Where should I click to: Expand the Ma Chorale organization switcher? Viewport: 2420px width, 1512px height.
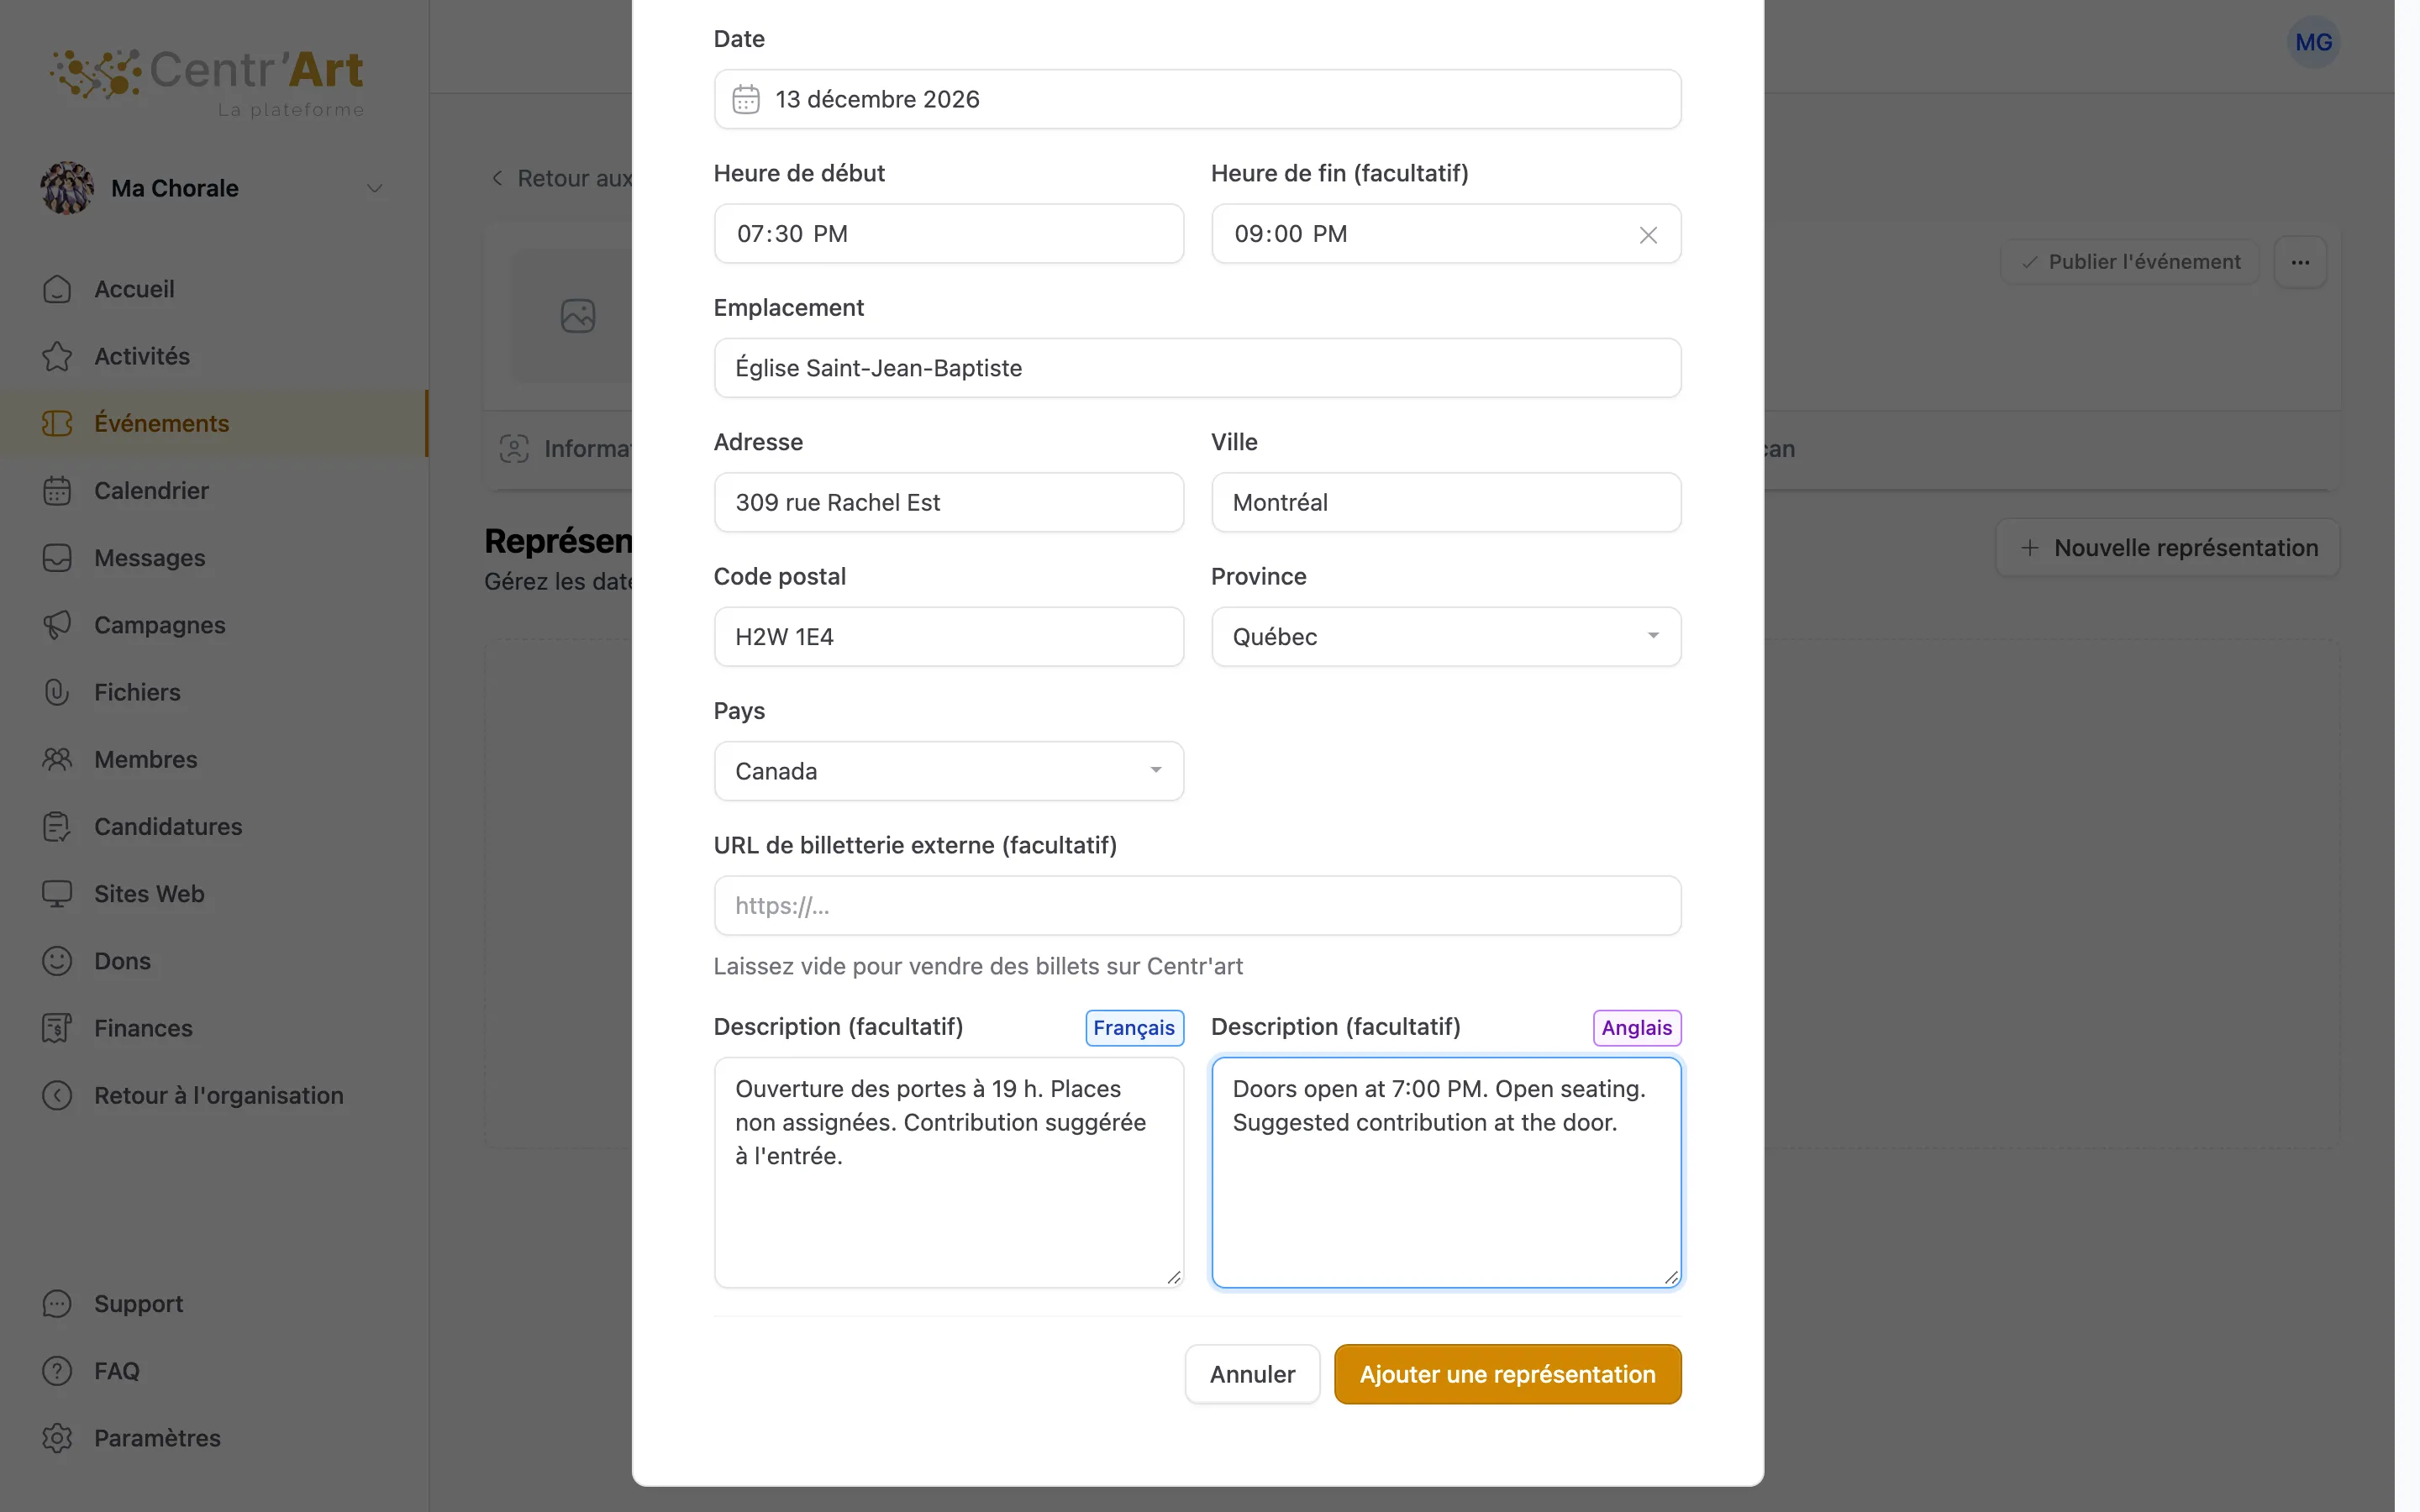pos(213,188)
